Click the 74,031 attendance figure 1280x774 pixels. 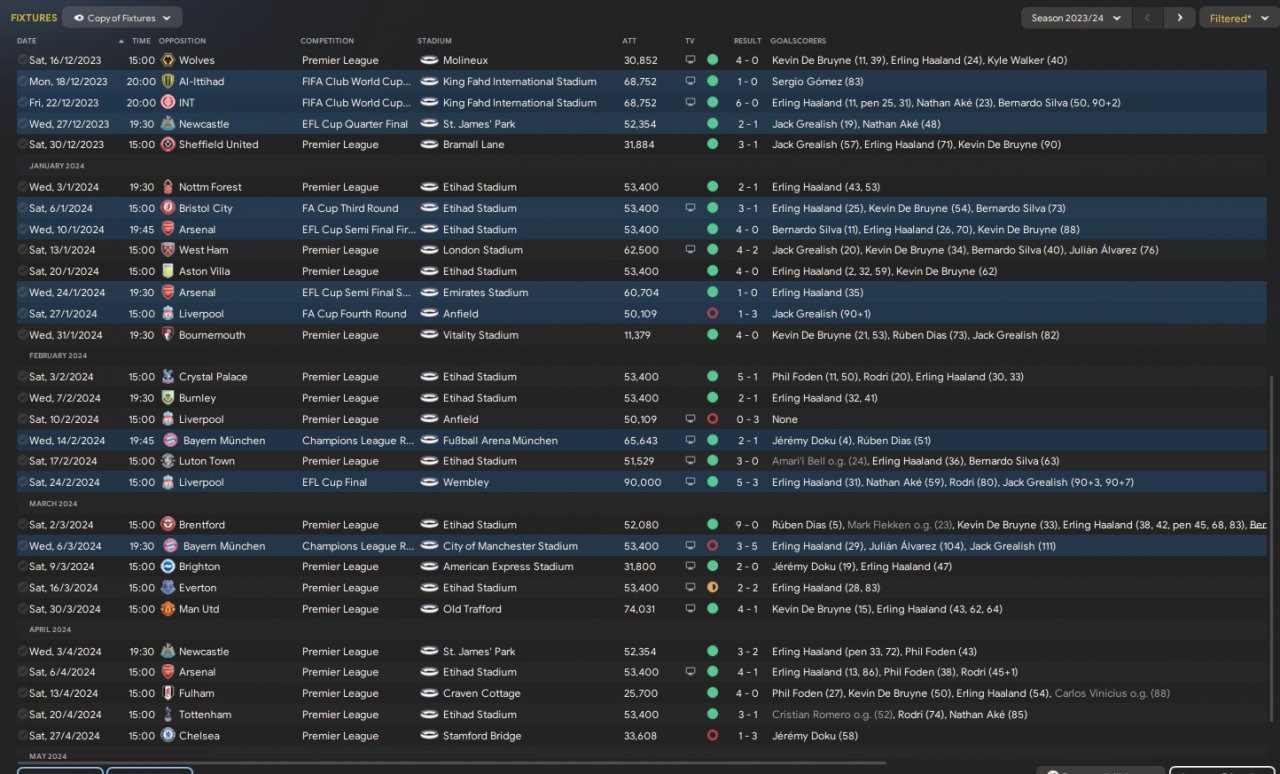pos(640,609)
